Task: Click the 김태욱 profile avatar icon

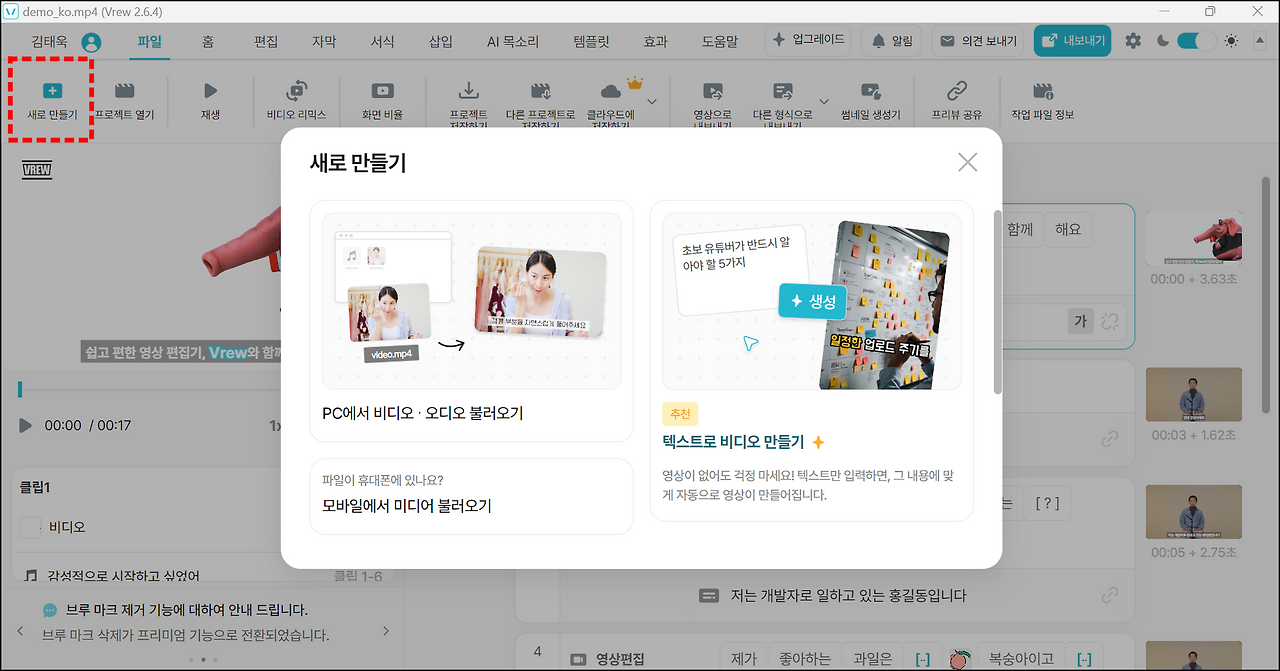Action: (91, 42)
